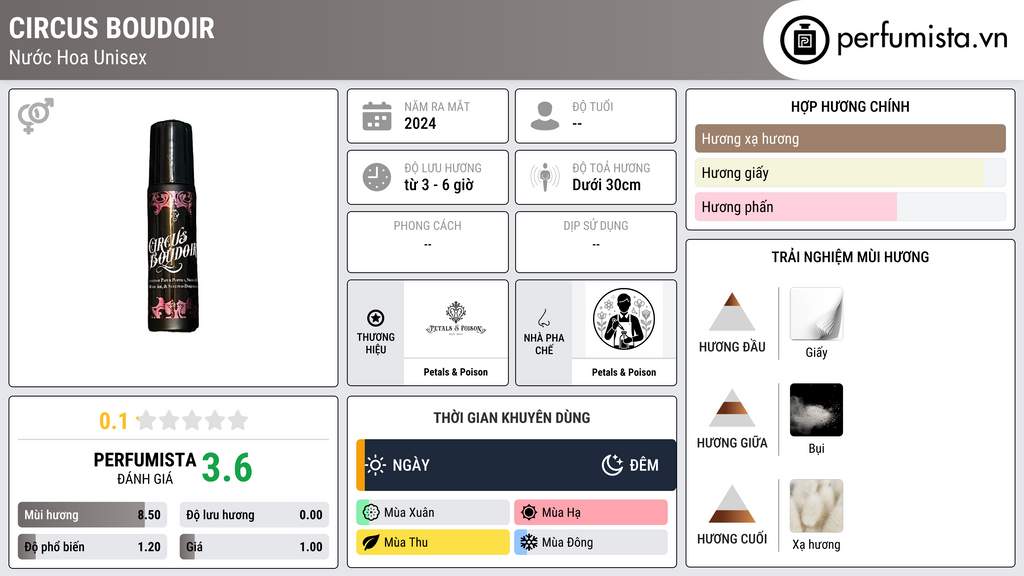Screen dimensions: 1024x576
Task: Click the 'Dưới 30cm' sillage value
Action: 606,185
